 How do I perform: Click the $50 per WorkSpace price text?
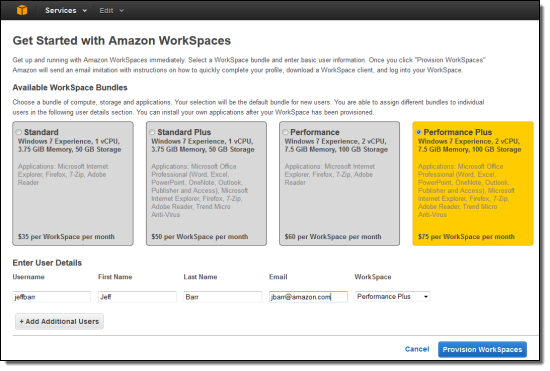click(x=200, y=237)
